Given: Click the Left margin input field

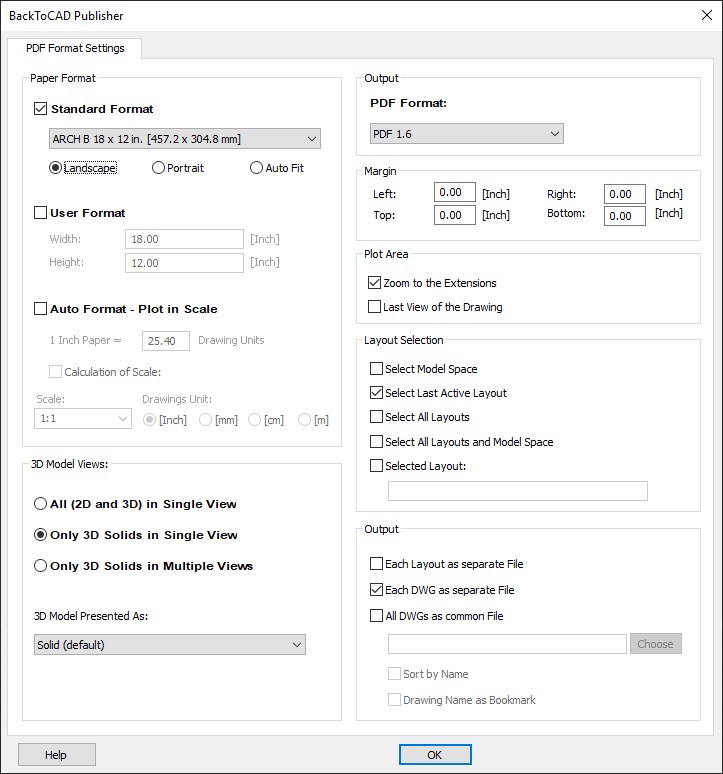Looking at the screenshot, I should pos(455,193).
